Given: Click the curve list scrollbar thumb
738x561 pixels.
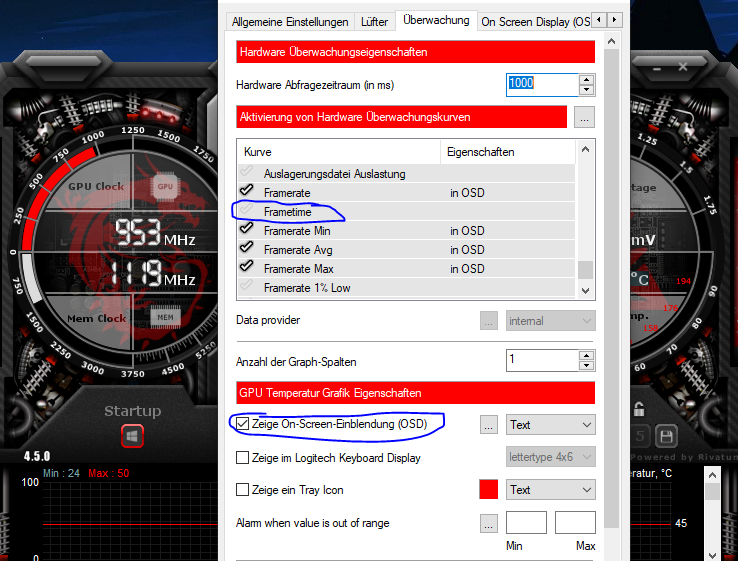Looking at the screenshot, I should [585, 270].
